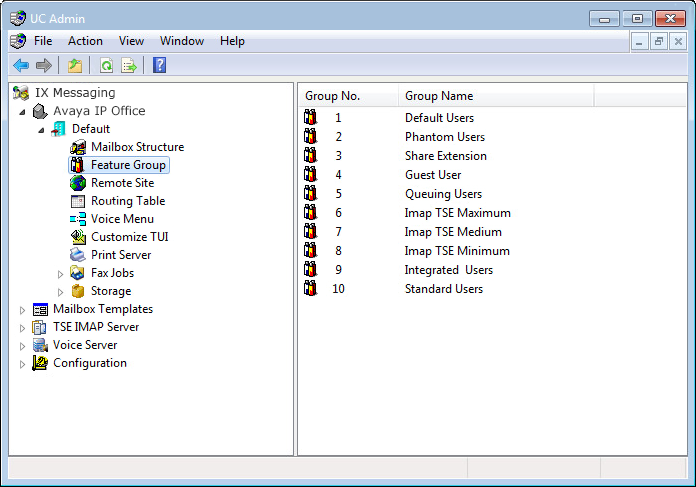Open the Help menu

point(232,41)
